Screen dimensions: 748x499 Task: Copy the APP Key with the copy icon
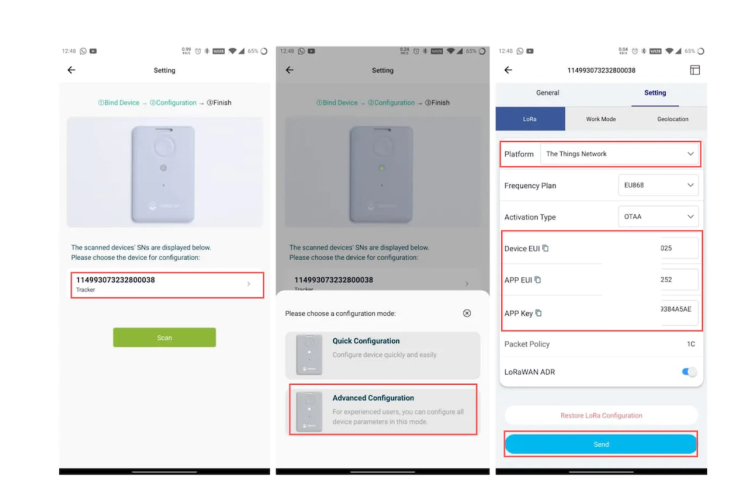click(x=539, y=313)
